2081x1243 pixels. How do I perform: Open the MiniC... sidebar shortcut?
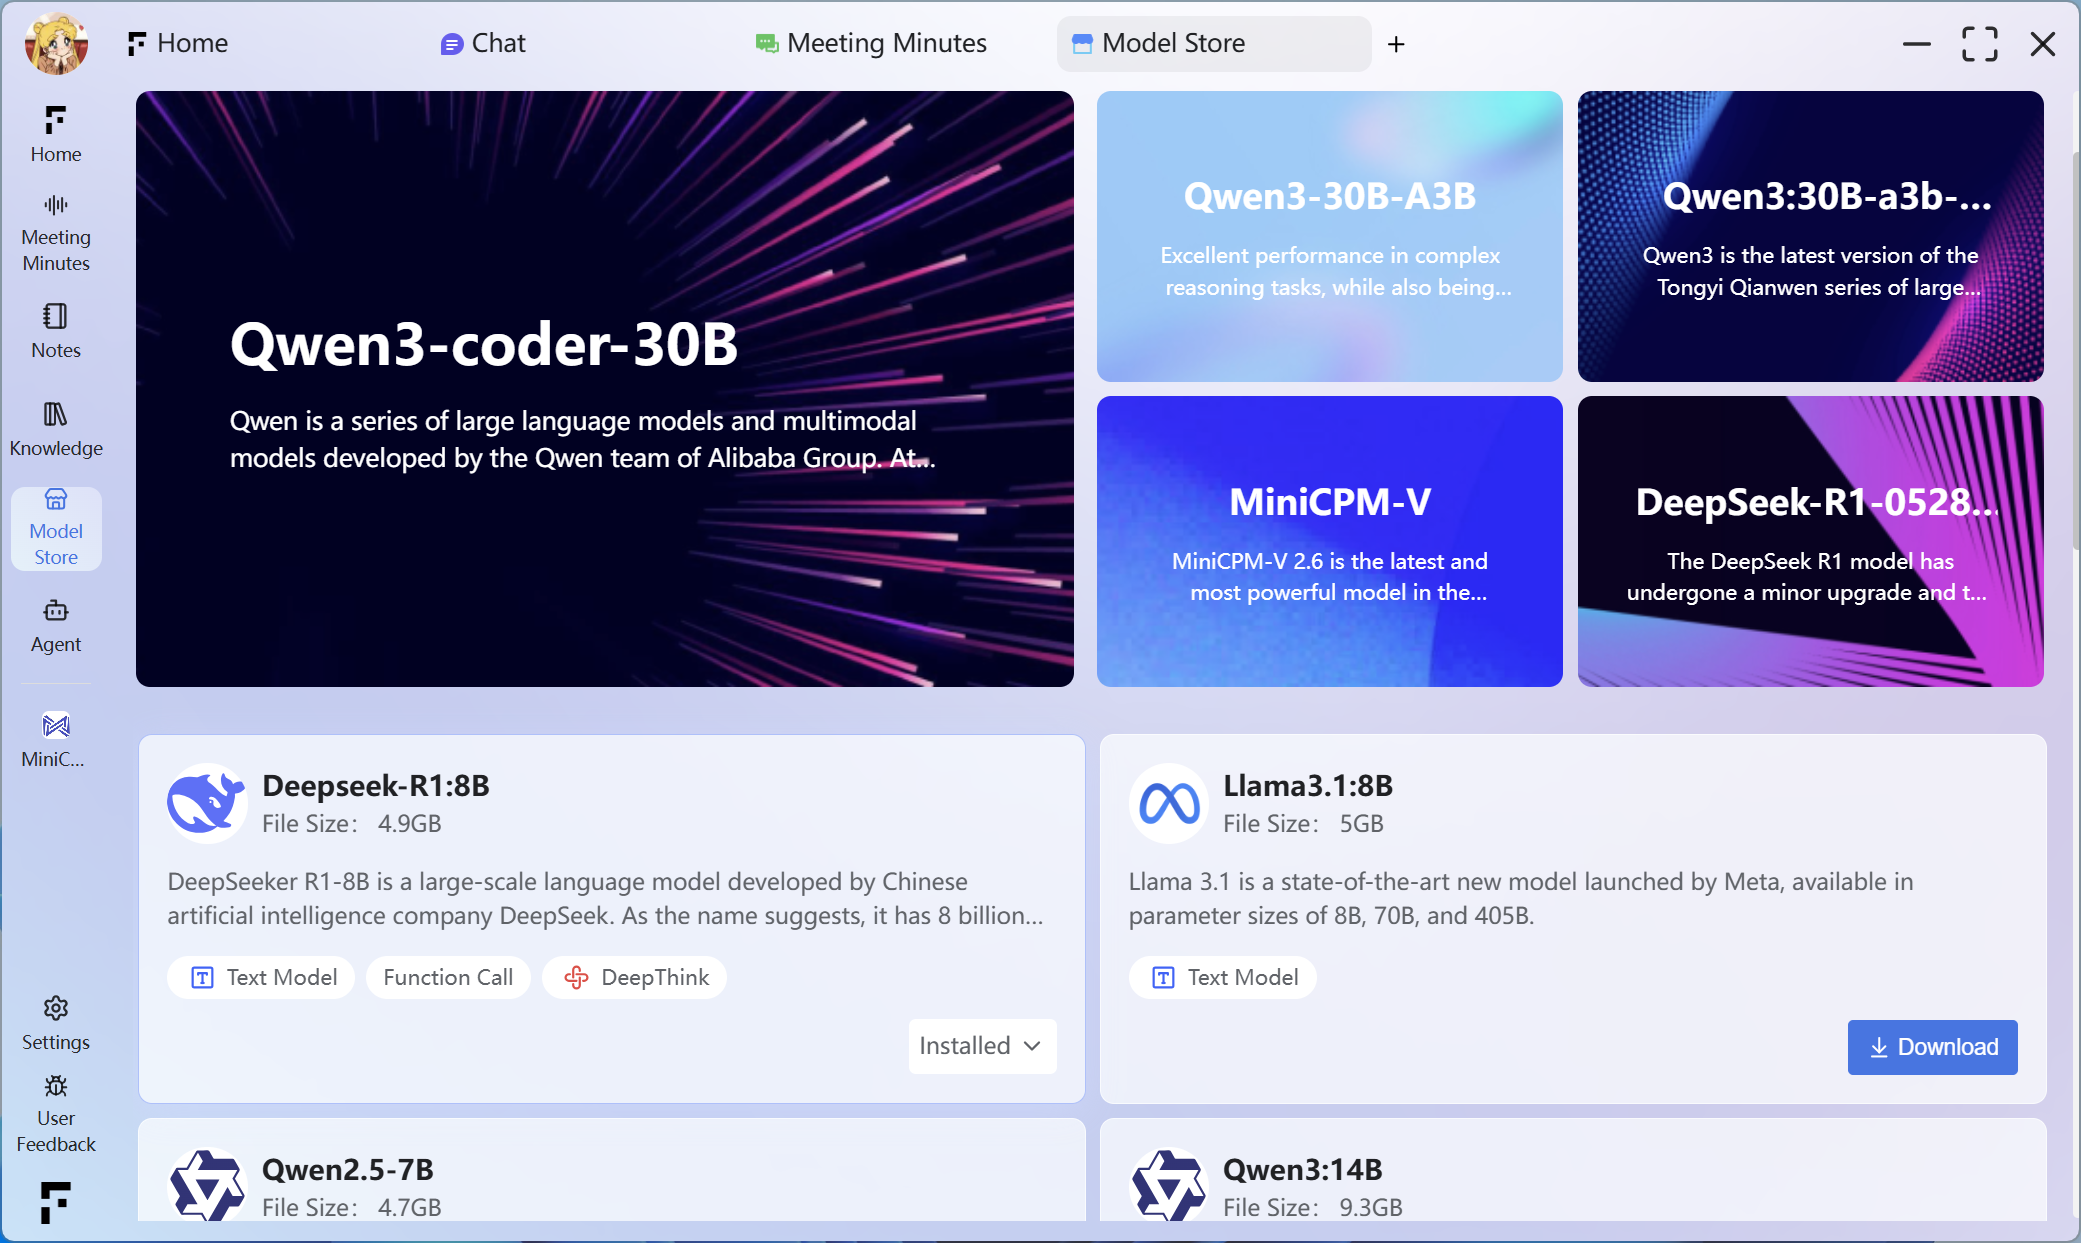[x=56, y=738]
